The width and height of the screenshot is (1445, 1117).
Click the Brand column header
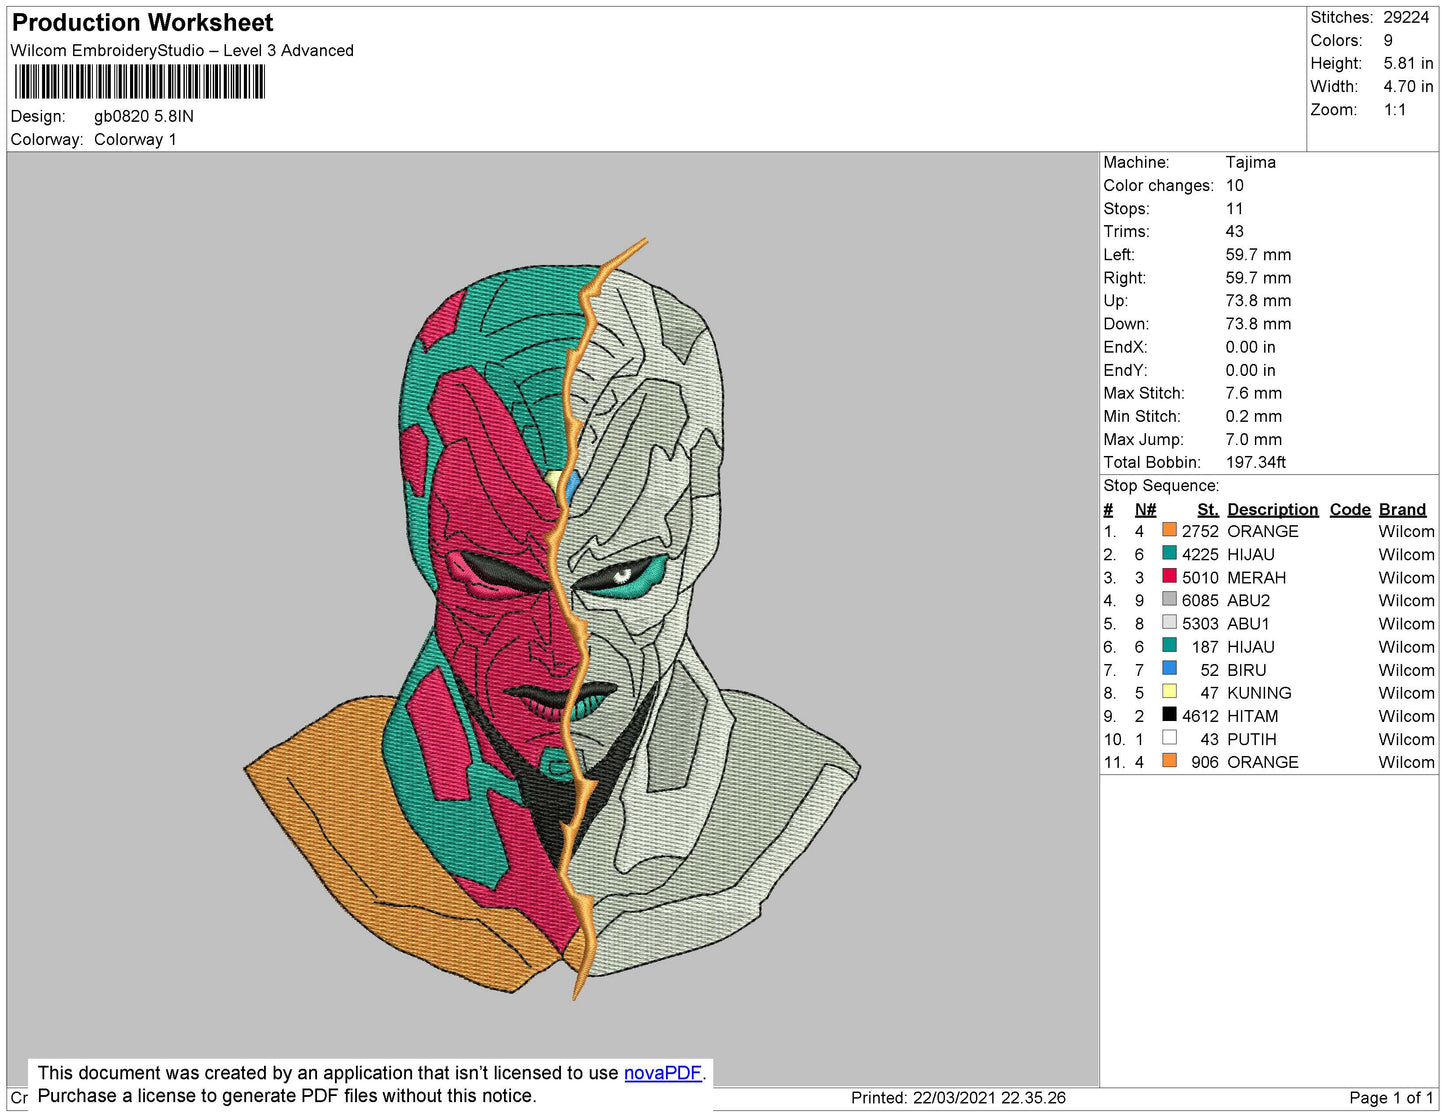(1402, 509)
